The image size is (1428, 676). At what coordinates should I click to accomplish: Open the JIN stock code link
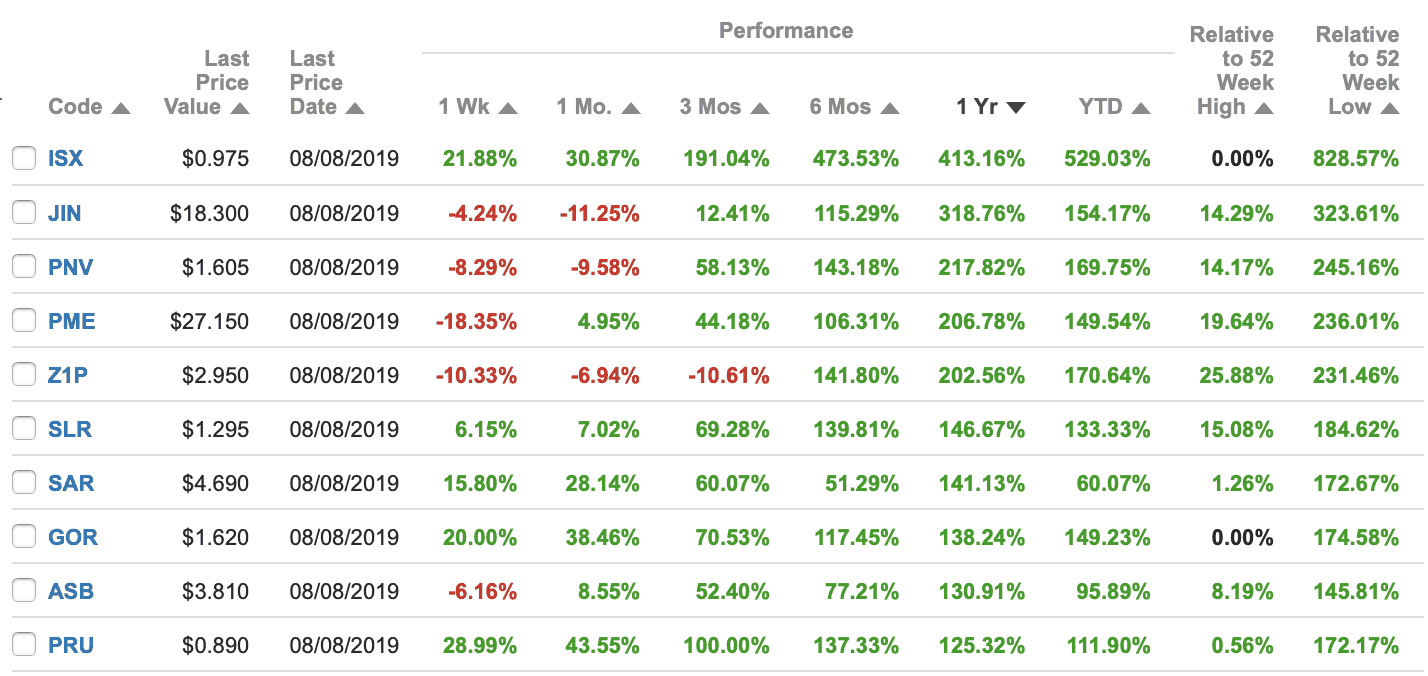pyautogui.click(x=65, y=213)
